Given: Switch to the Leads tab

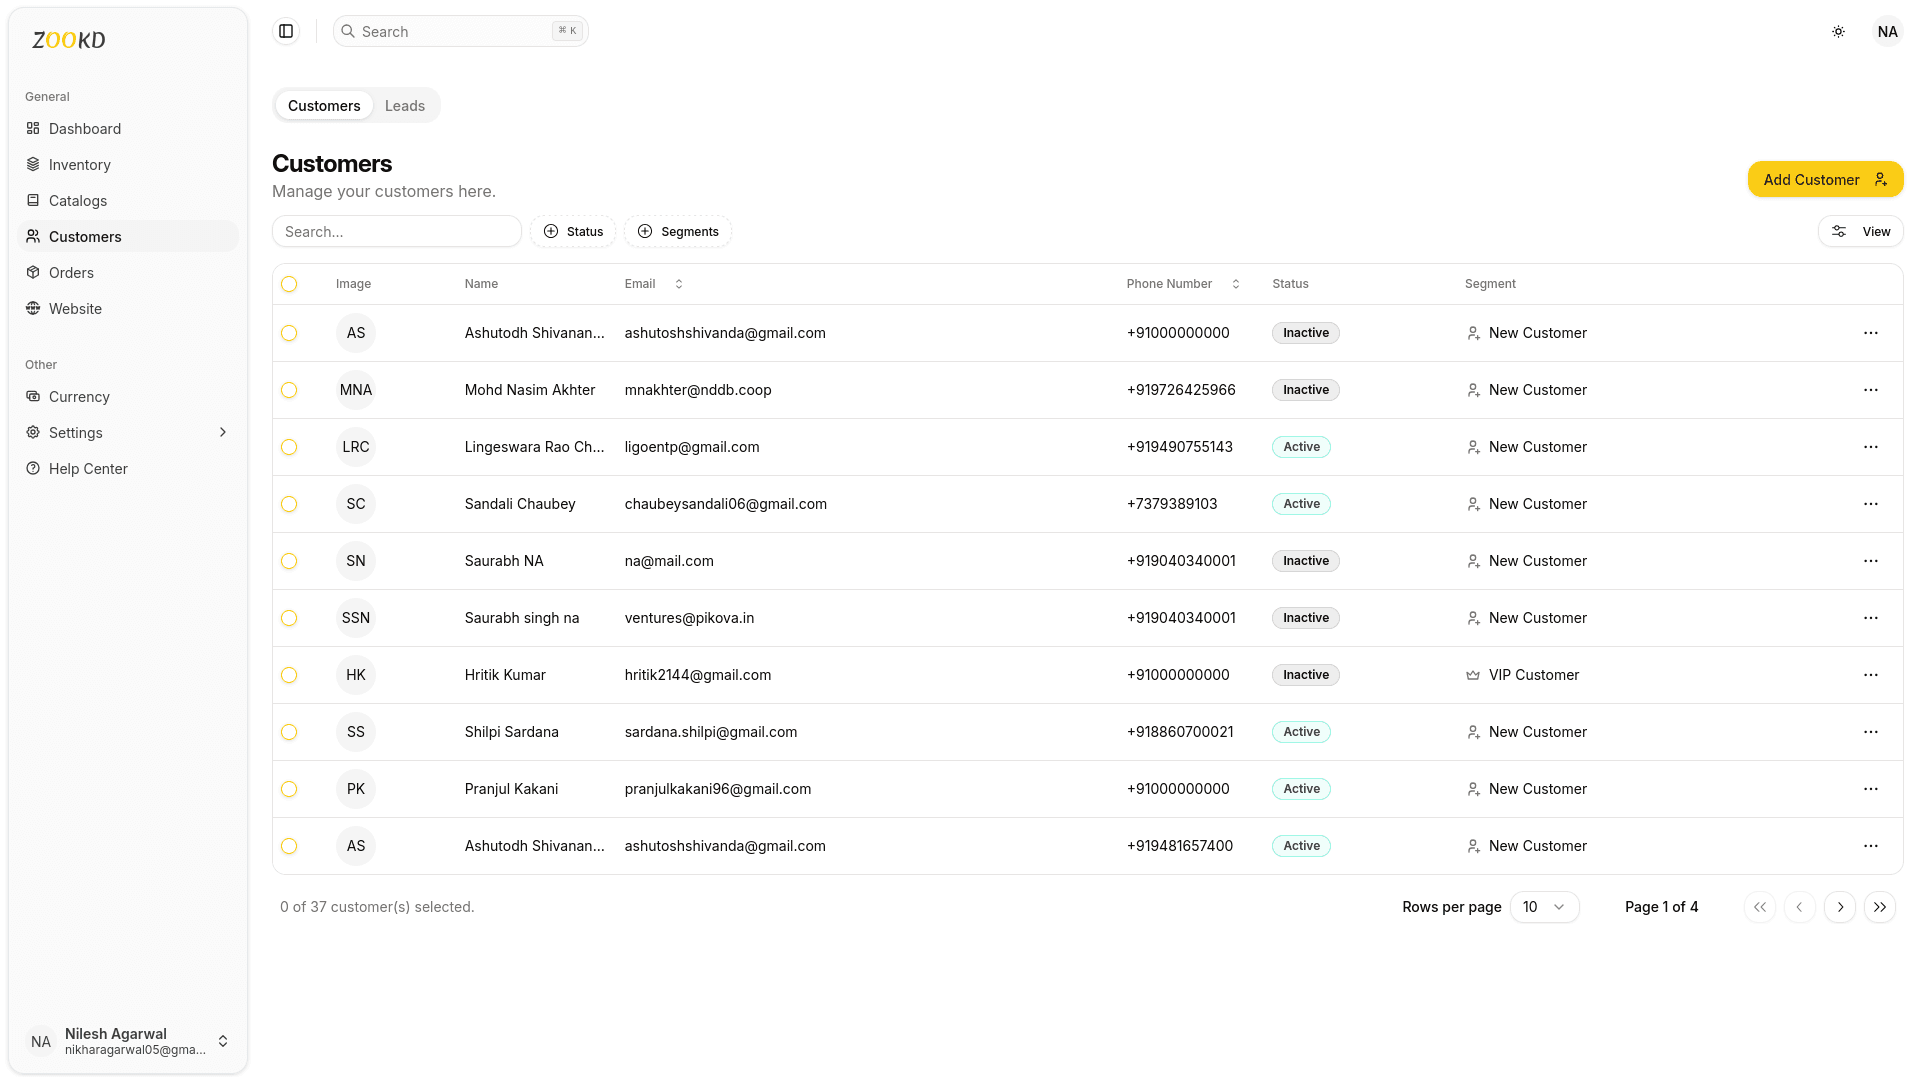Looking at the screenshot, I should point(404,106).
